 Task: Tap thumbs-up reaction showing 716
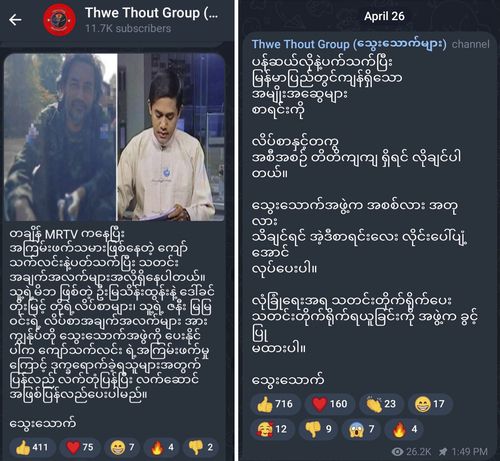(x=275, y=404)
